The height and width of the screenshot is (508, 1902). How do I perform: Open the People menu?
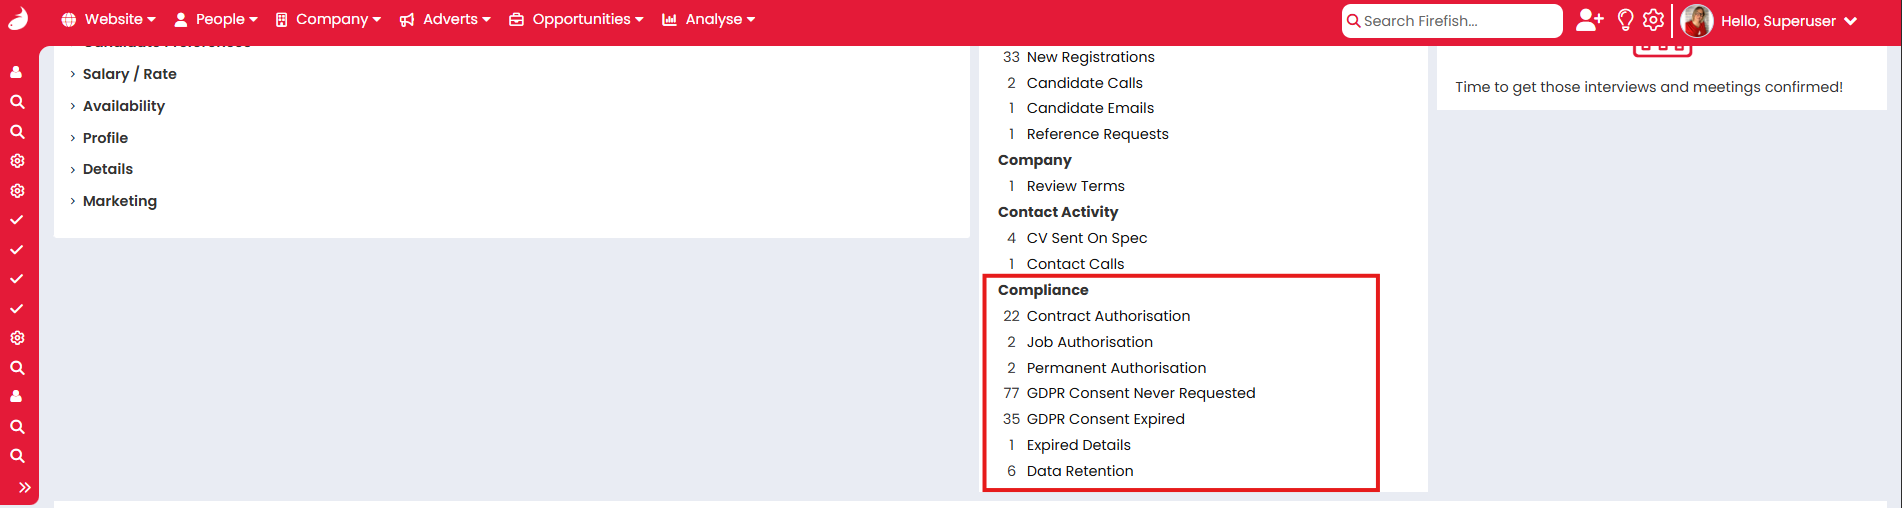tap(216, 19)
